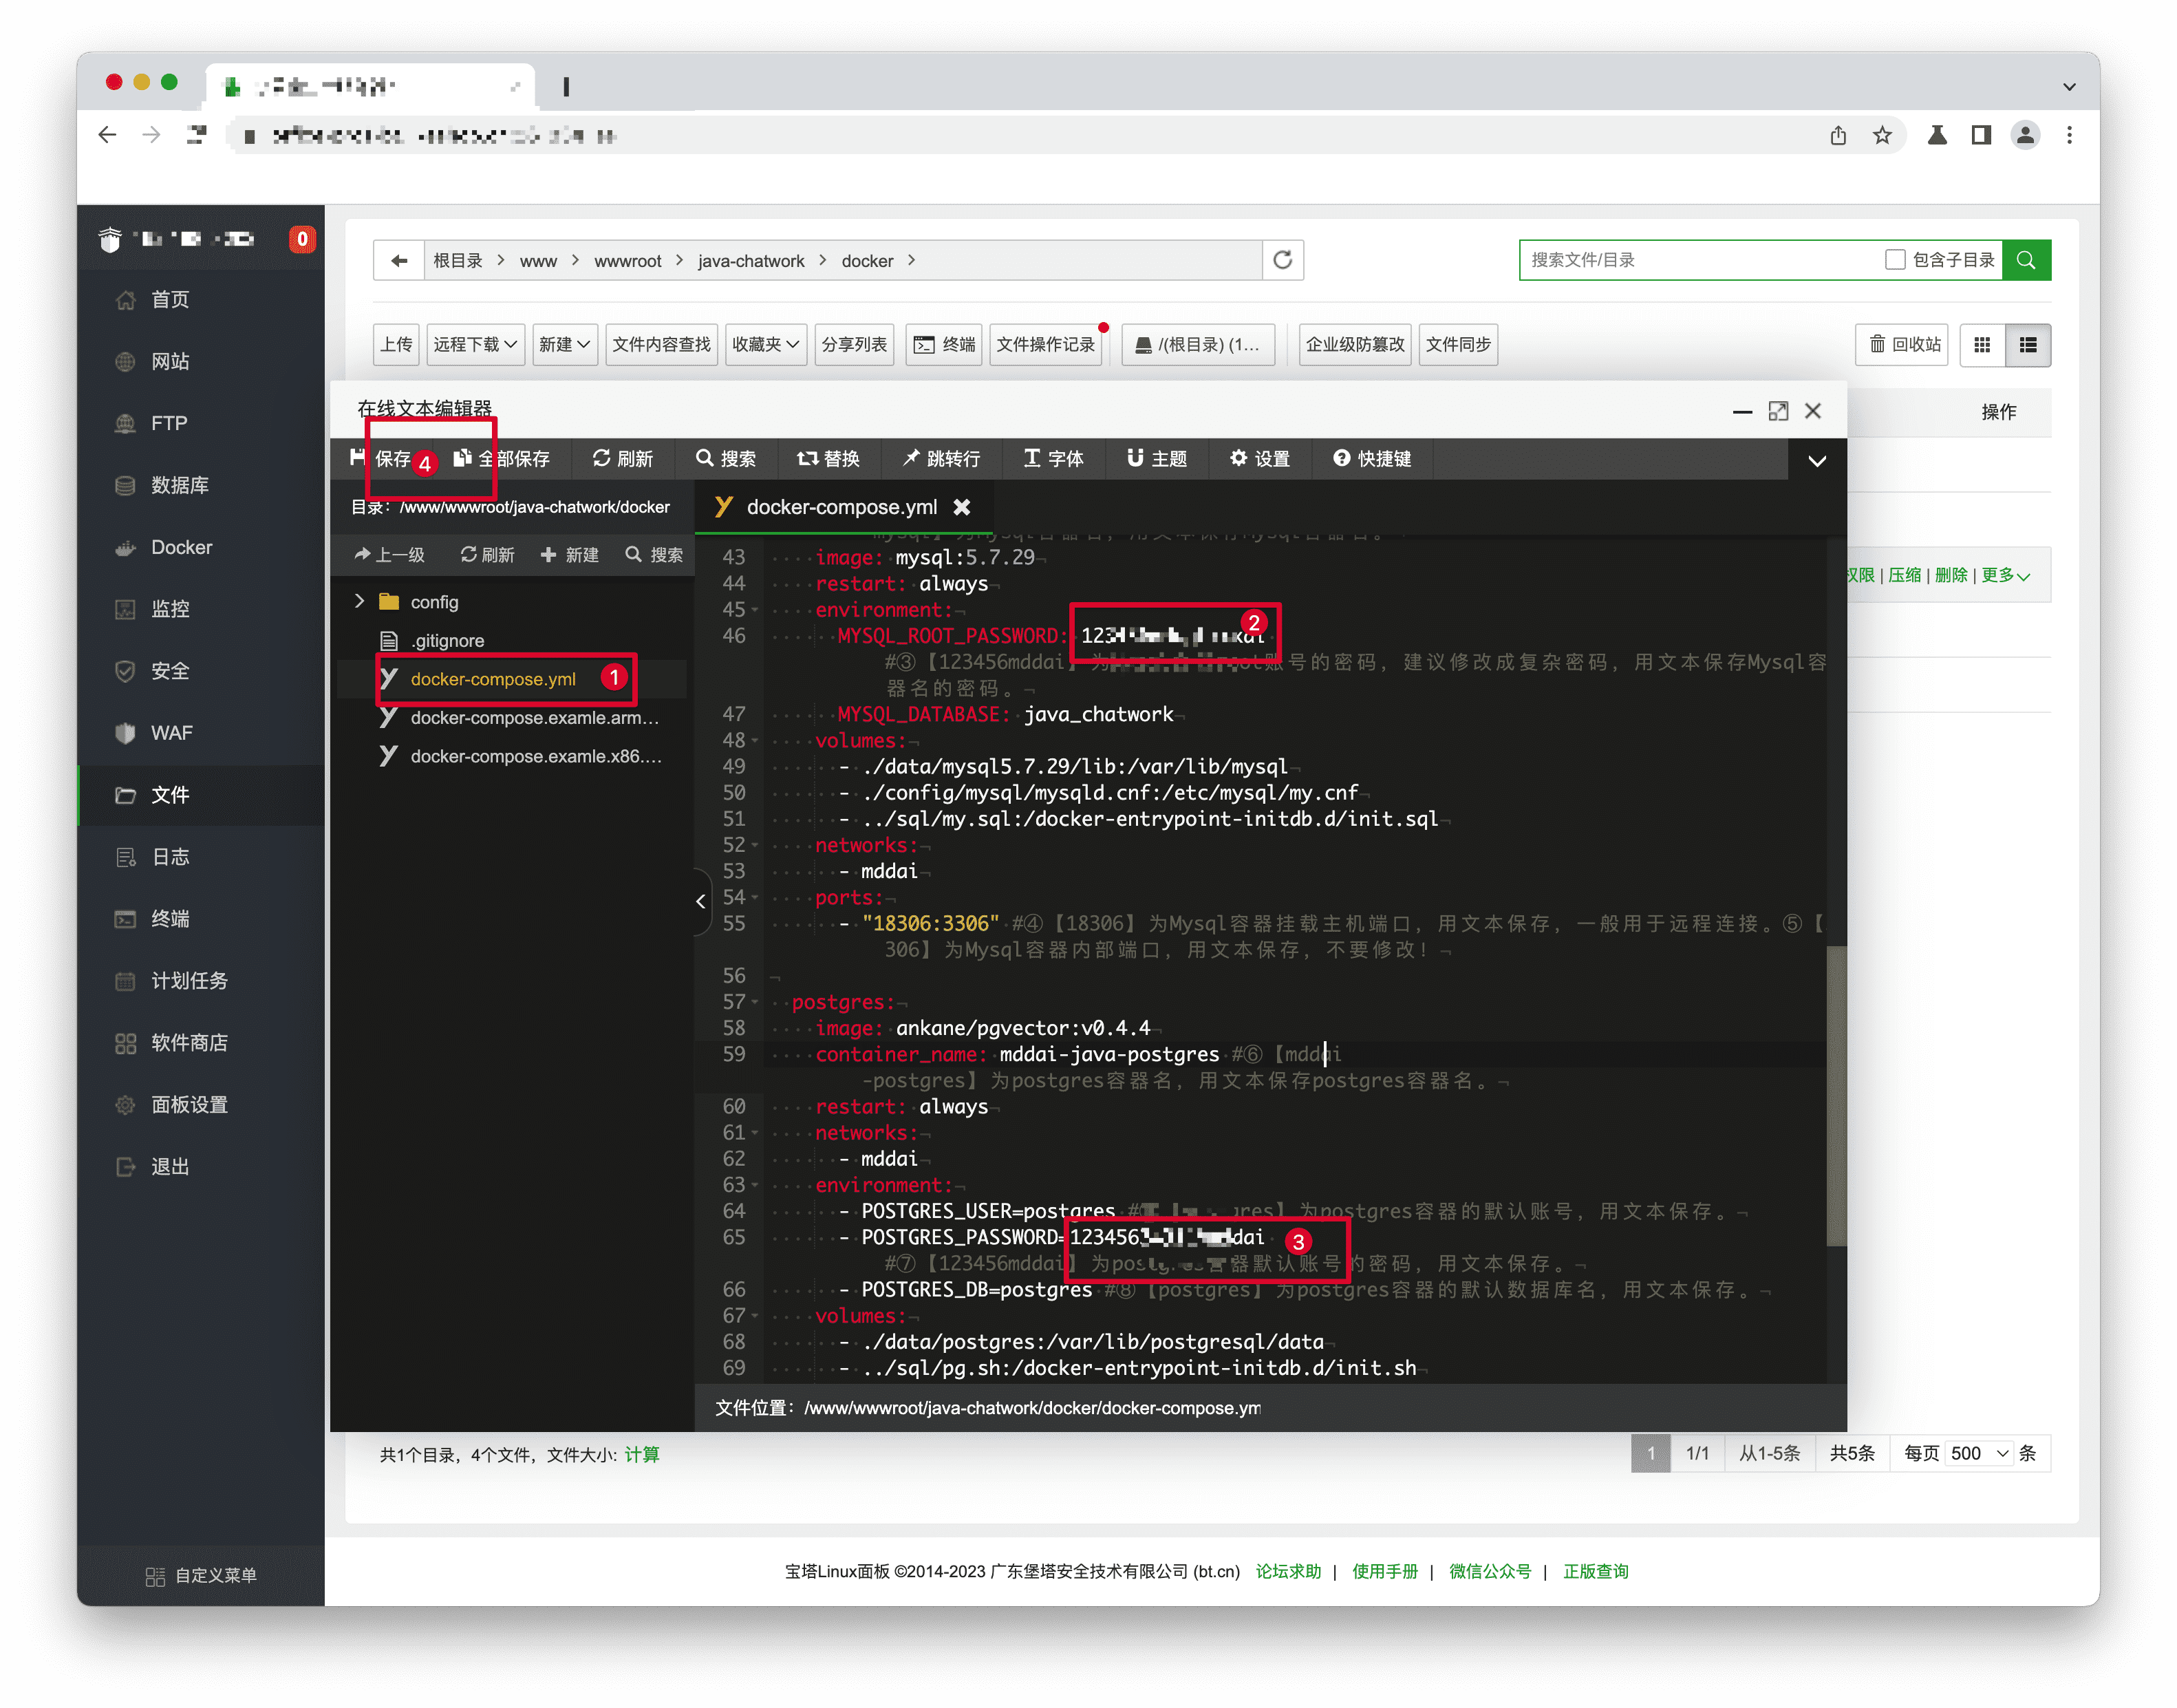Refresh the directory path bar
2177x1708 pixels.
coord(1282,260)
